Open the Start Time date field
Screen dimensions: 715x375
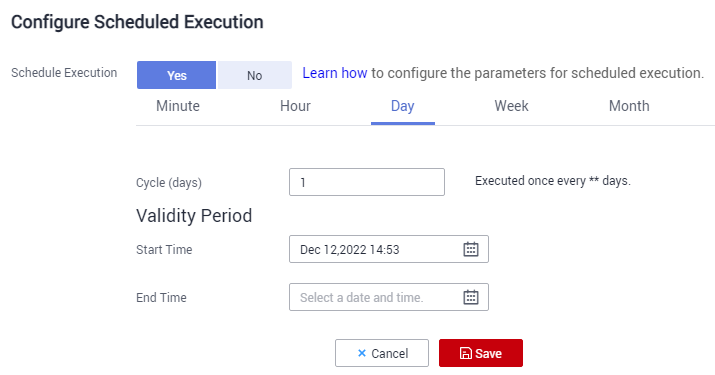(389, 249)
